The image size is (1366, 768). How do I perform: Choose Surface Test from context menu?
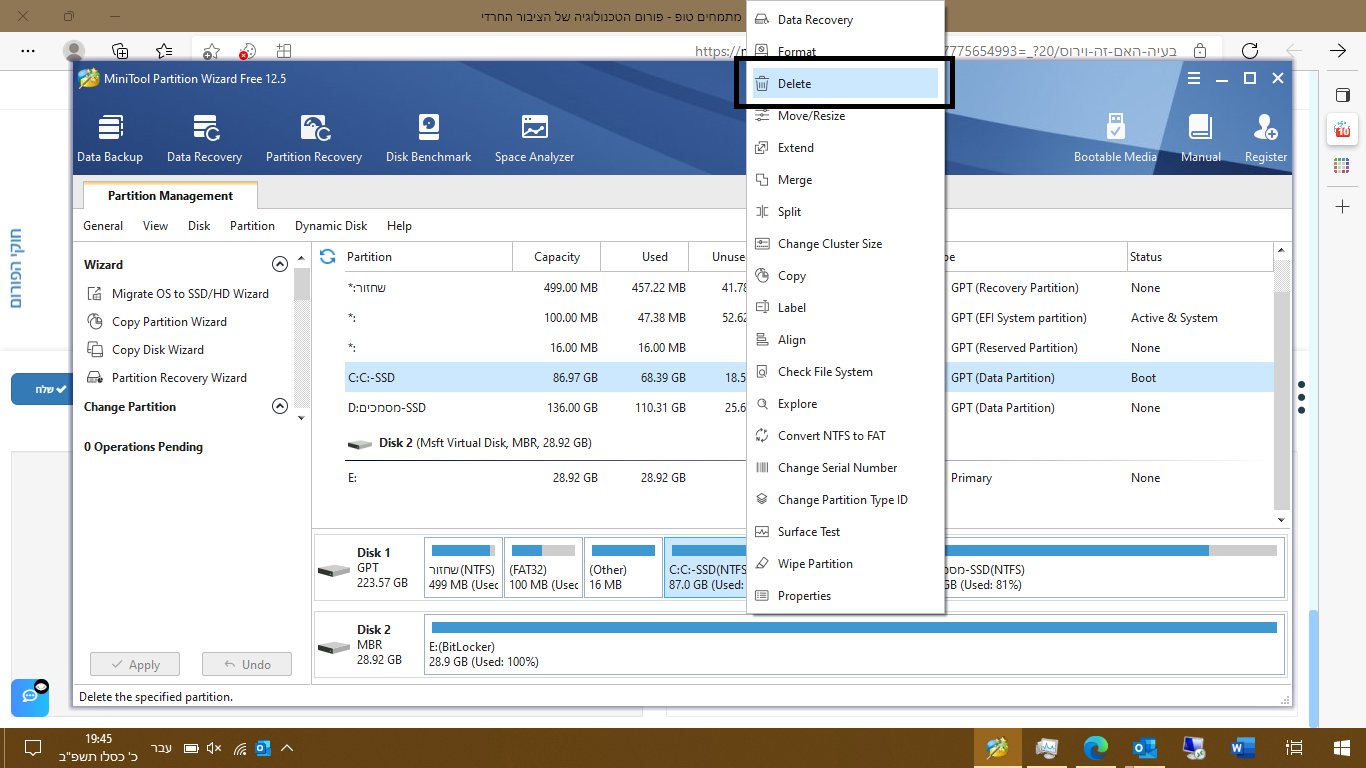point(845,532)
